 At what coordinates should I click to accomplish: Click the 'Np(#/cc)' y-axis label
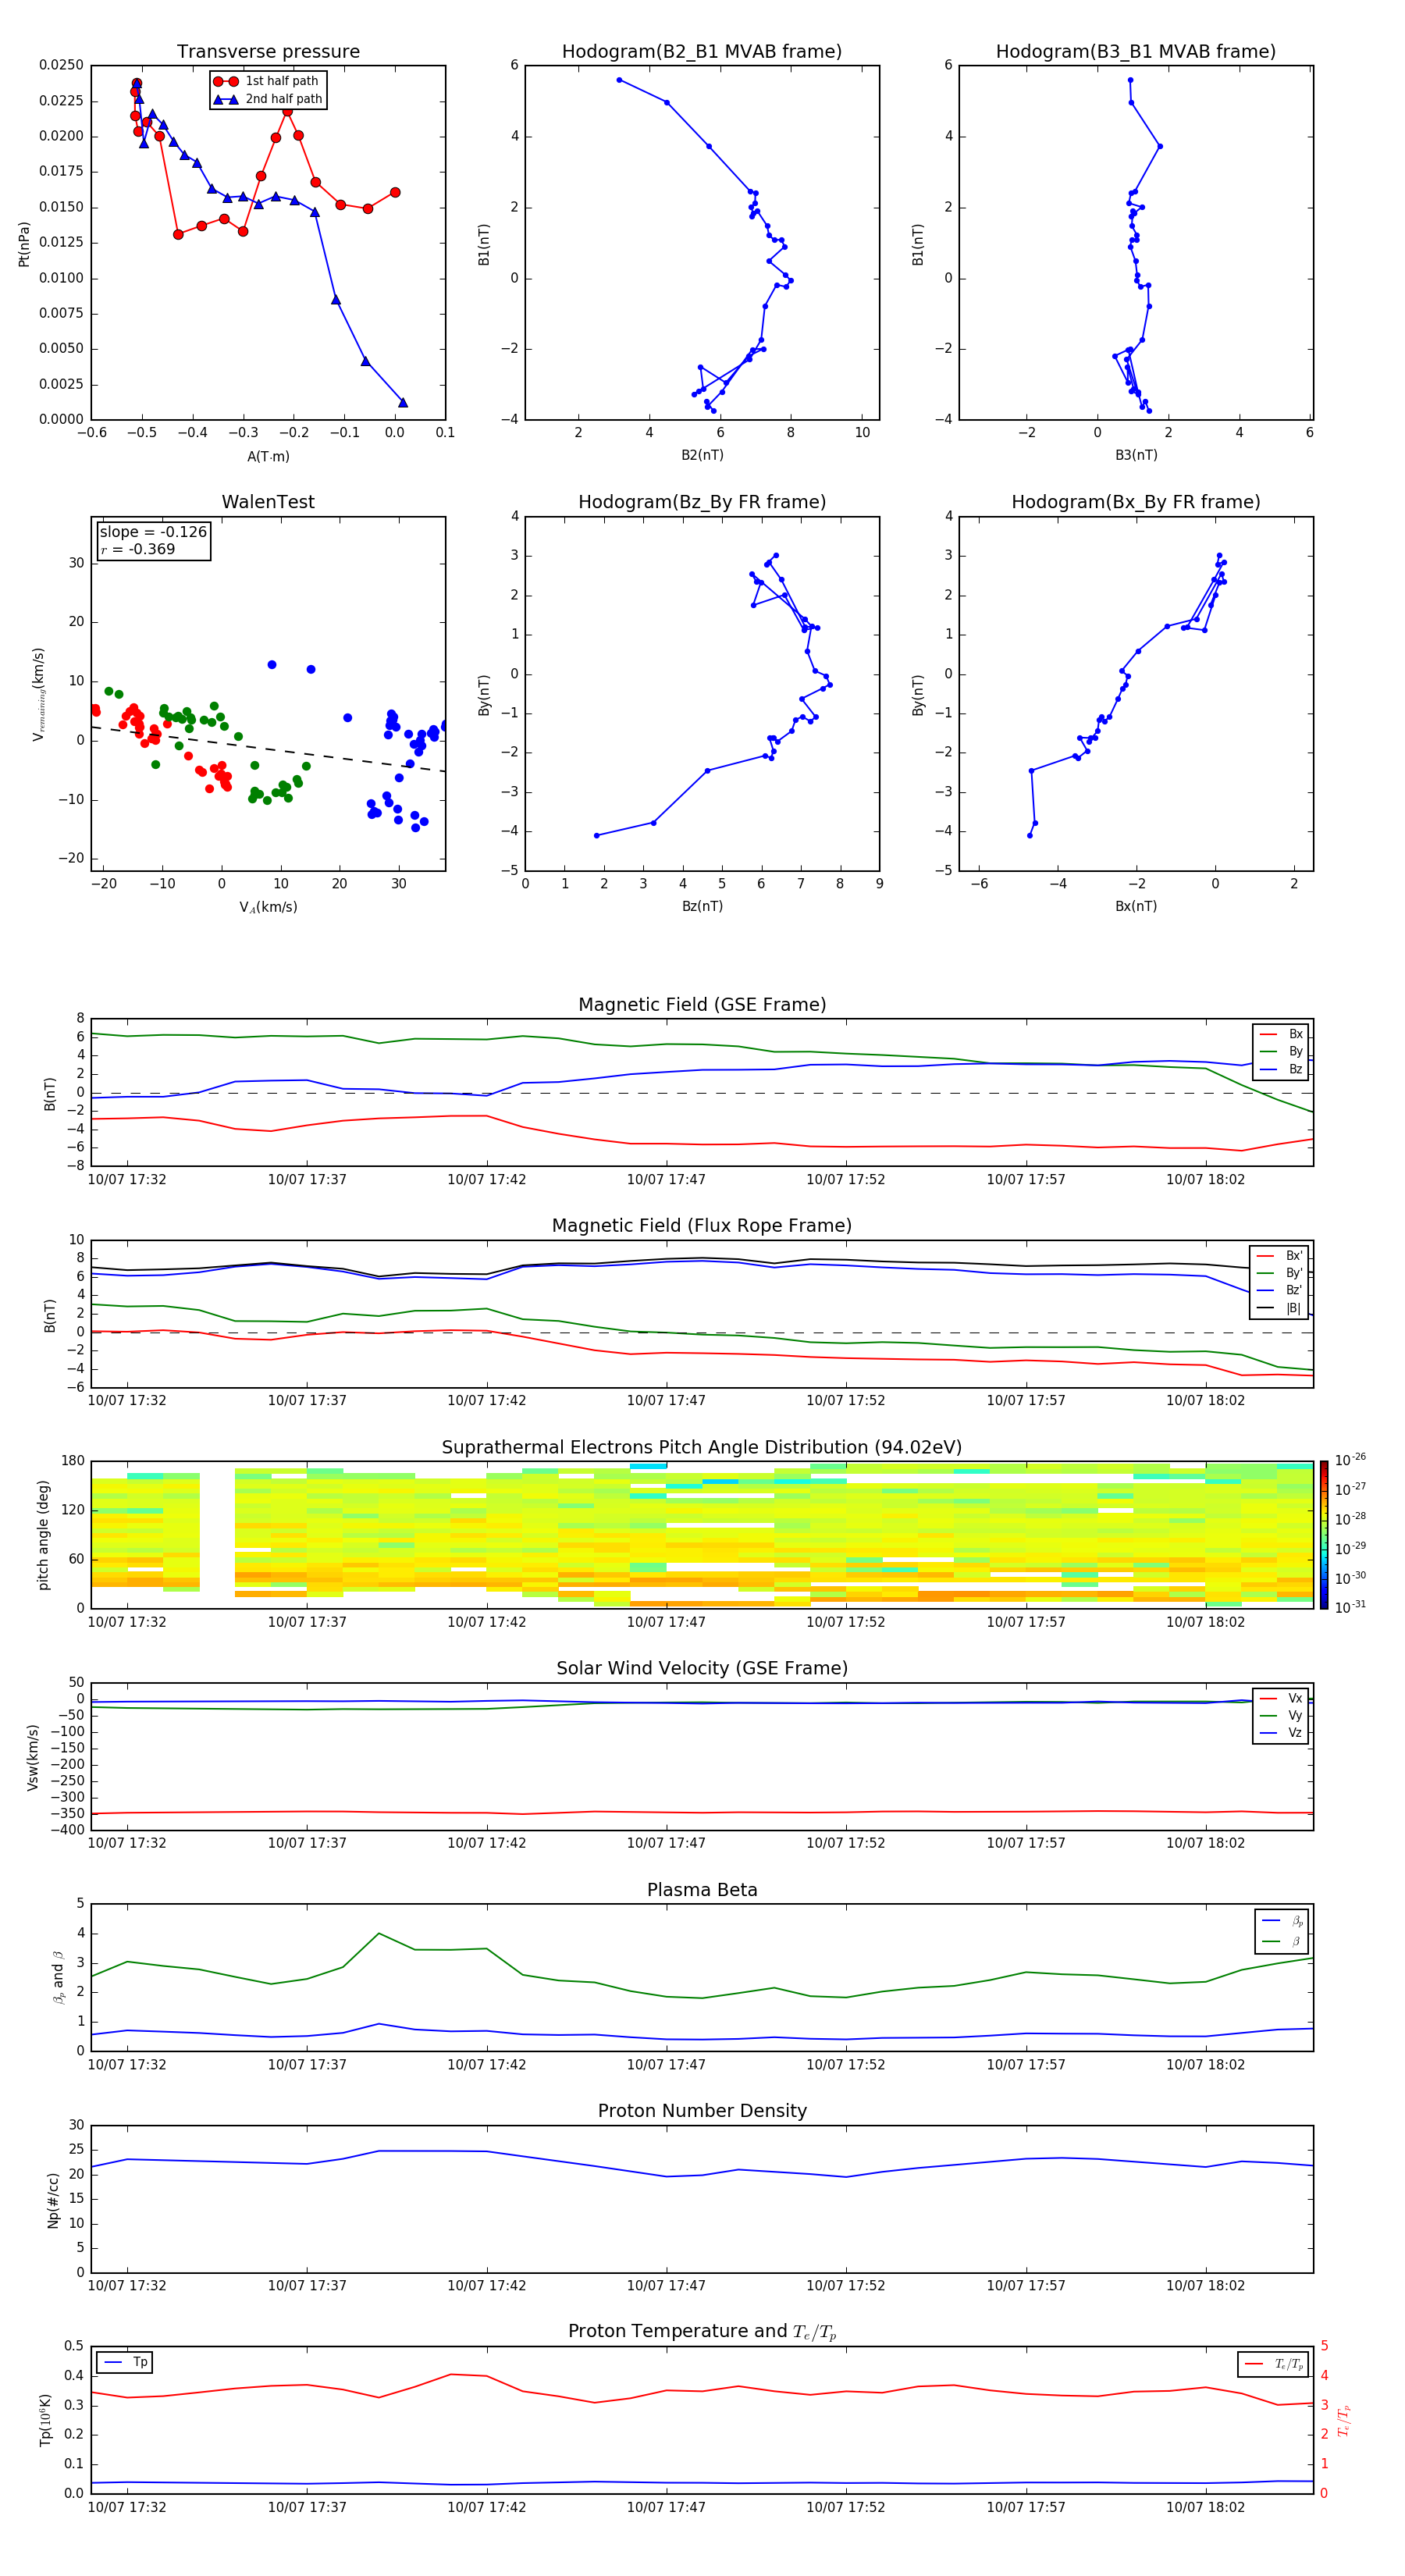53,2199
